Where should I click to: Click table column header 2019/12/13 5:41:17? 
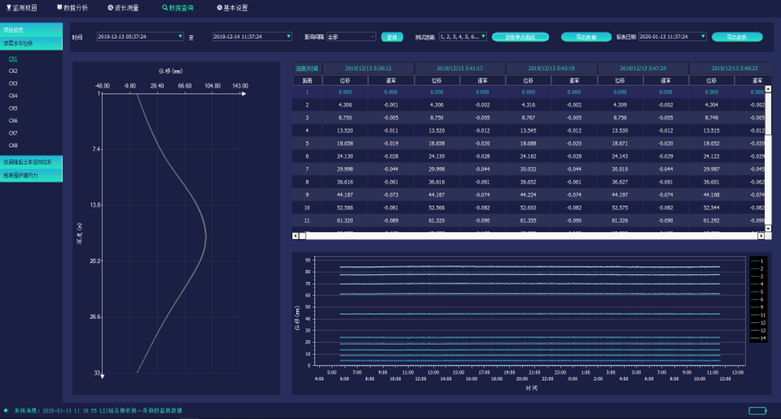click(460, 68)
